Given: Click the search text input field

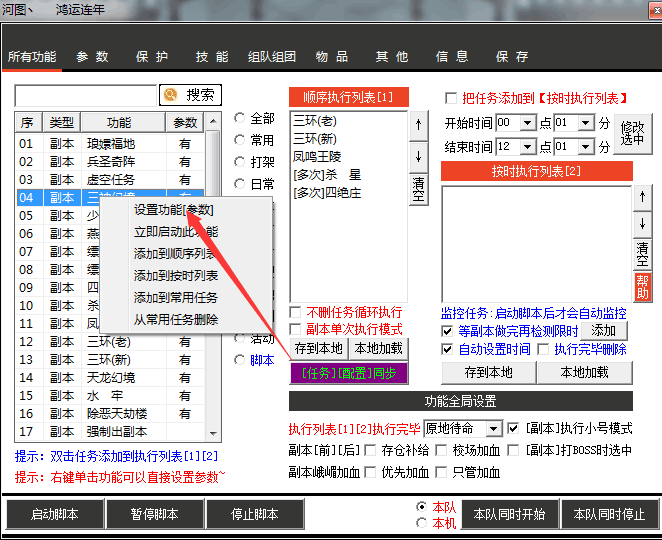Looking at the screenshot, I should (86, 95).
